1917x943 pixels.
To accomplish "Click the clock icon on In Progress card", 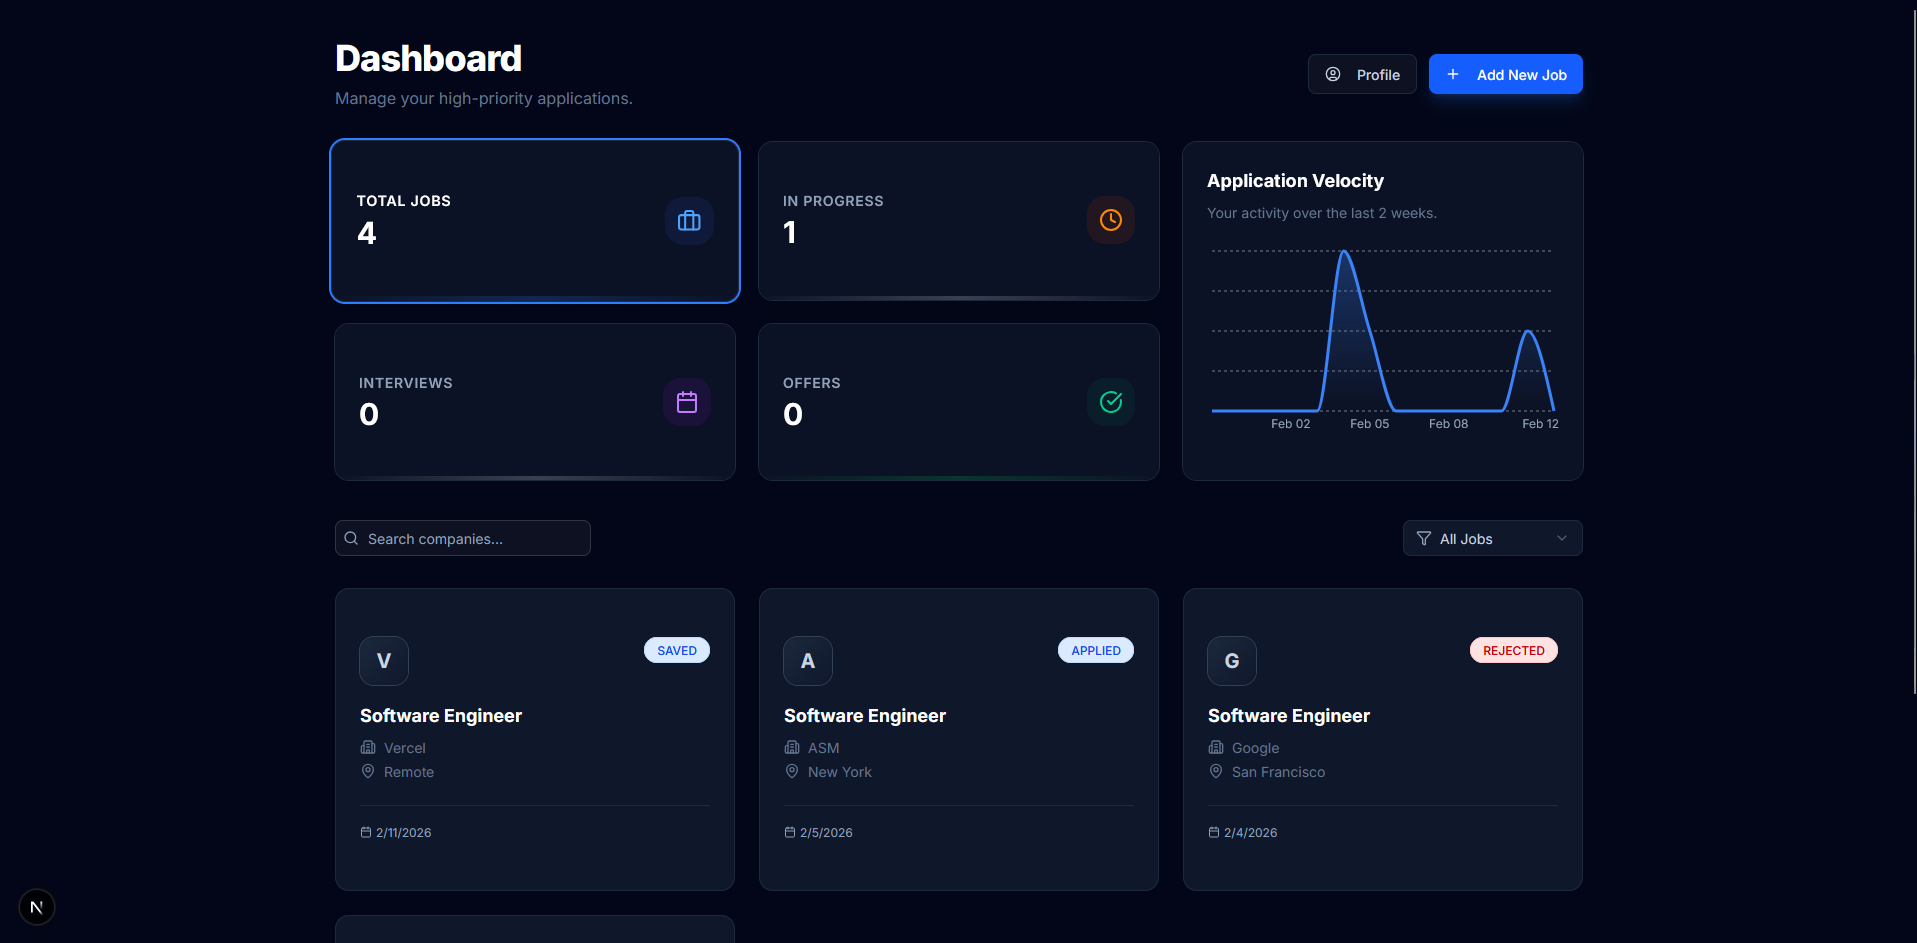I will tap(1111, 220).
